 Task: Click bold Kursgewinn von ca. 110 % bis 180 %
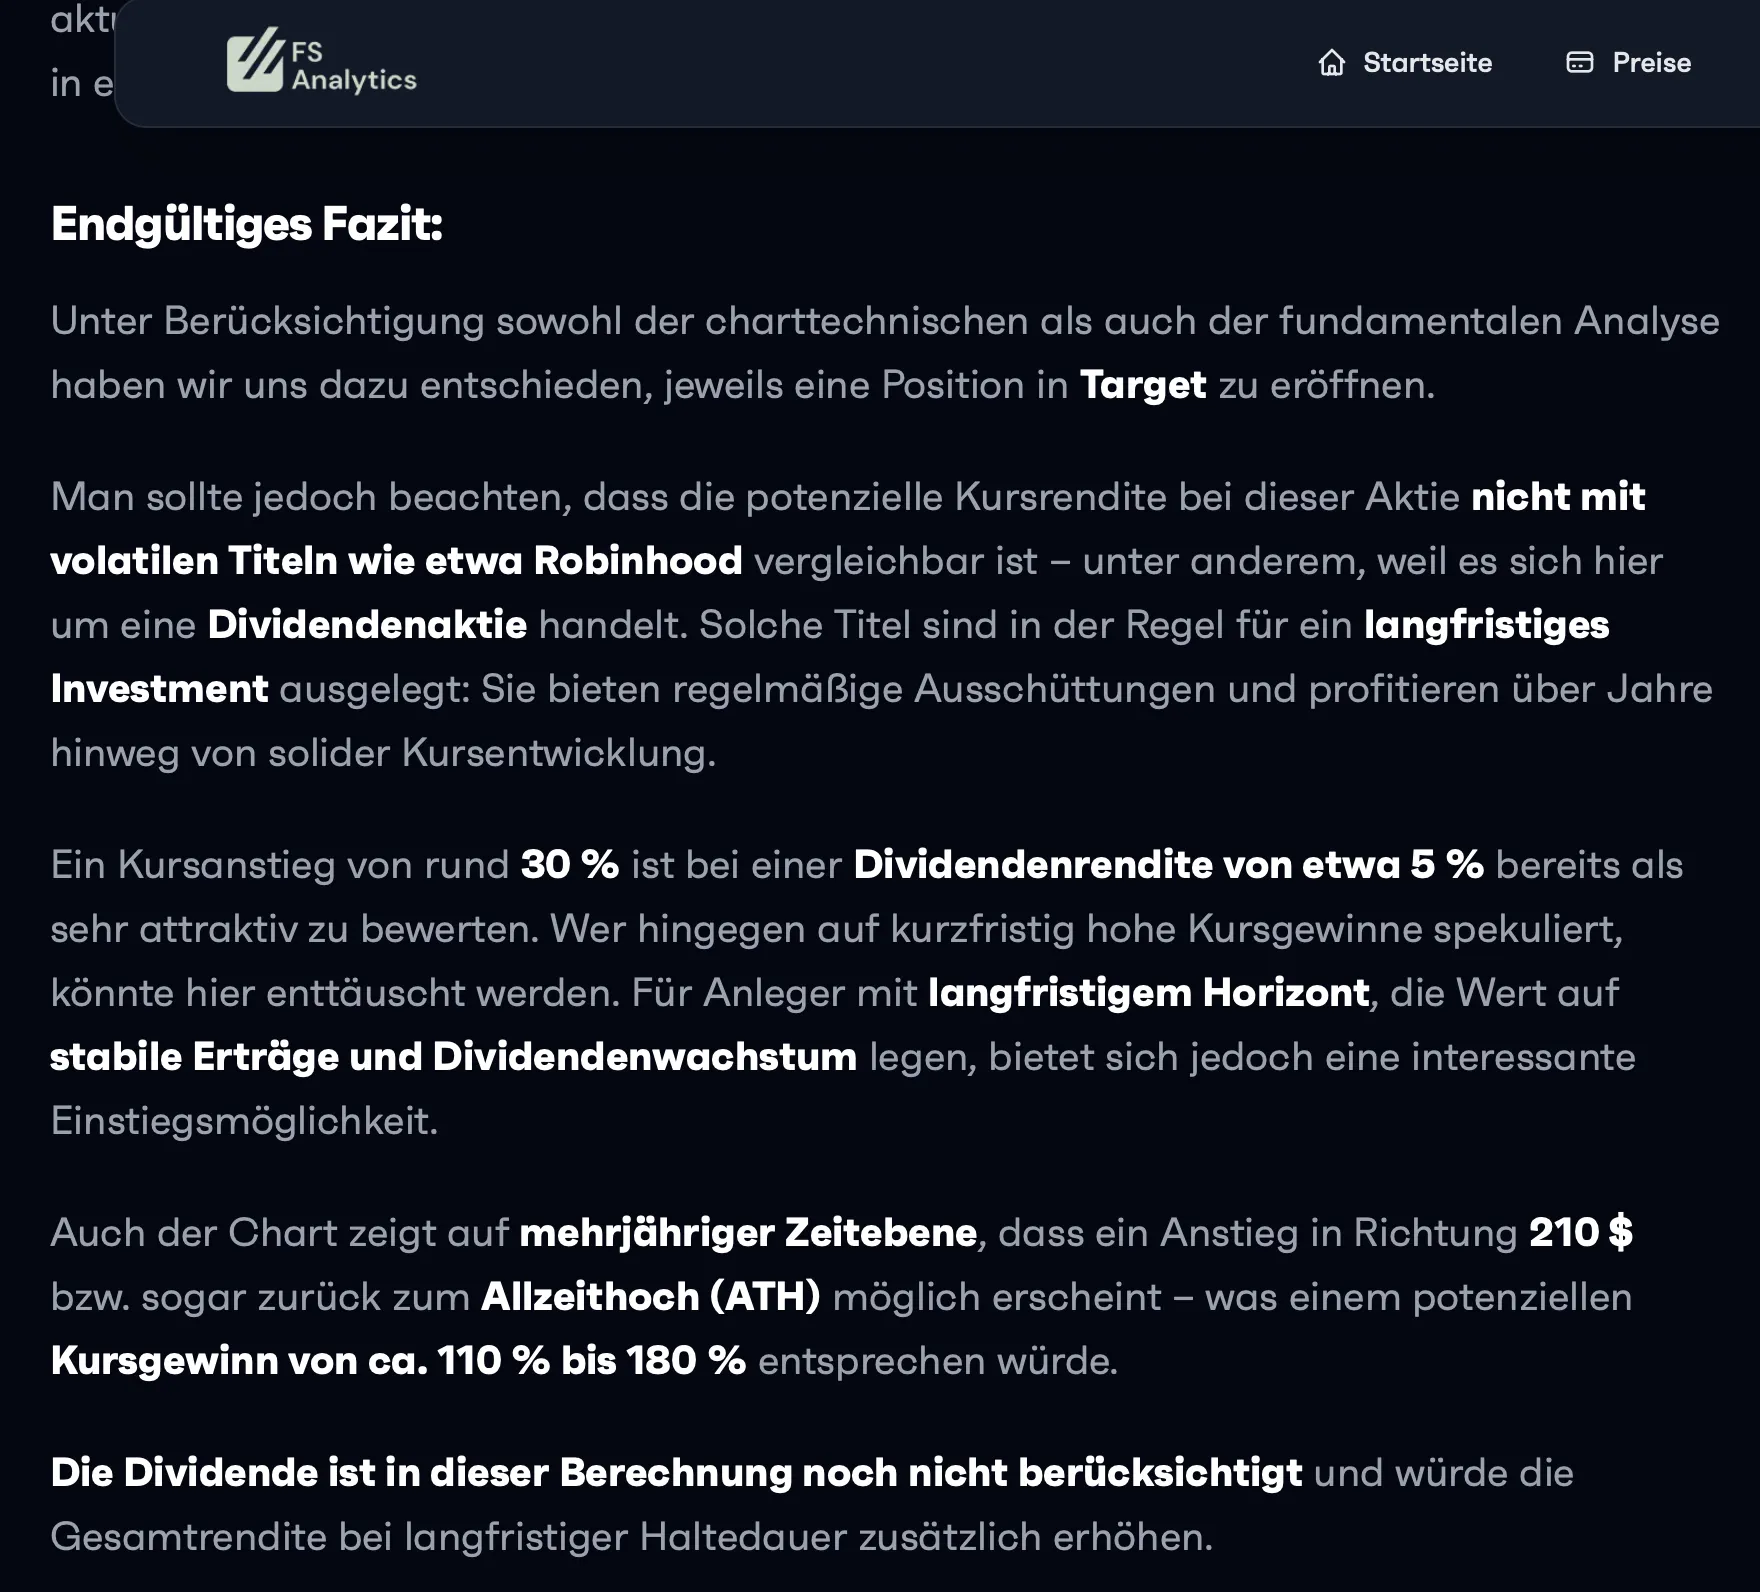(x=398, y=1361)
